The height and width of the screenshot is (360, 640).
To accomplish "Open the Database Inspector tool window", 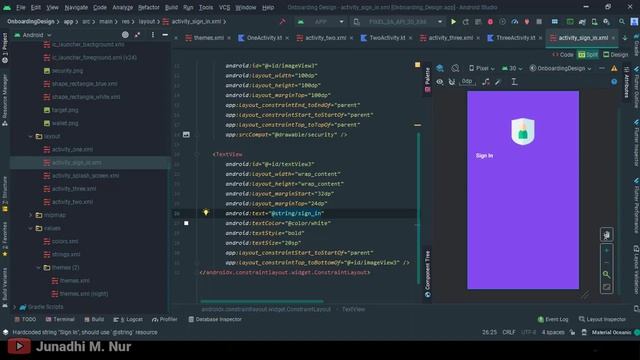I will (x=215, y=319).
